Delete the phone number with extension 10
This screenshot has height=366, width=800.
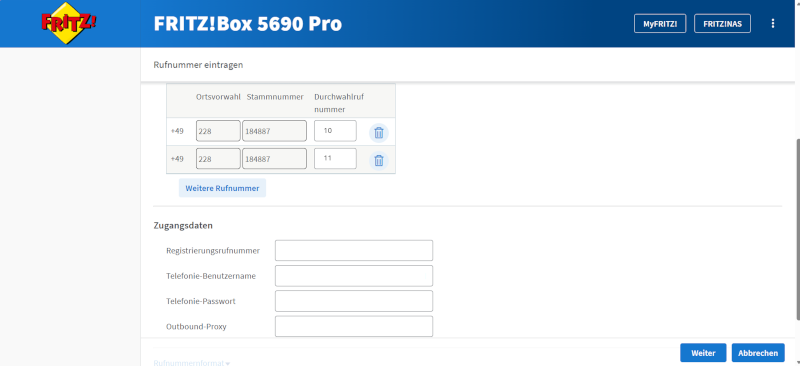pos(379,133)
